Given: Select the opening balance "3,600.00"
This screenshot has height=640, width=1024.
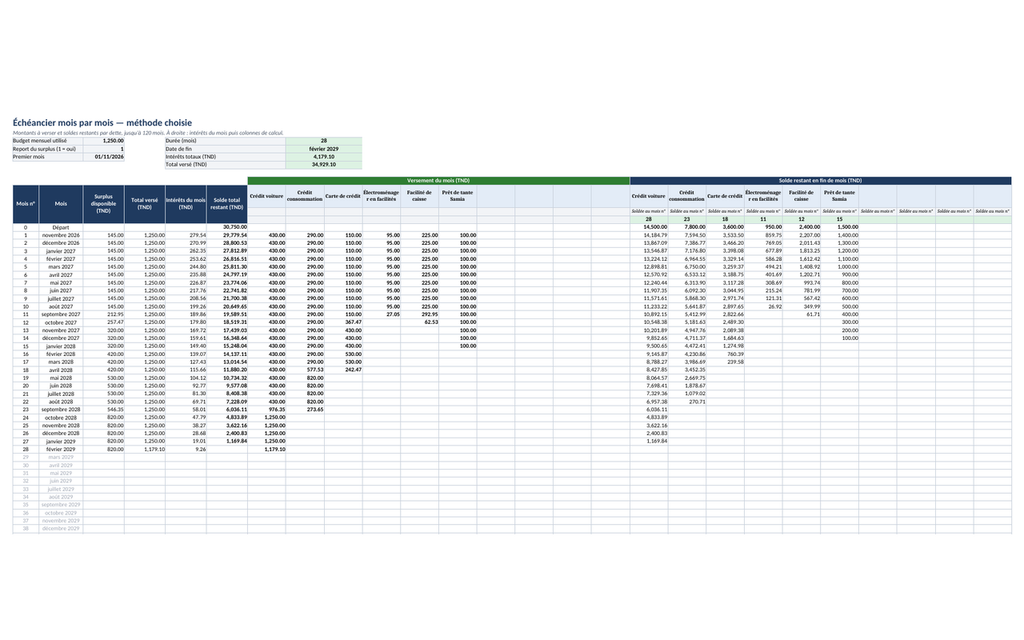Looking at the screenshot, I should 733,227.
